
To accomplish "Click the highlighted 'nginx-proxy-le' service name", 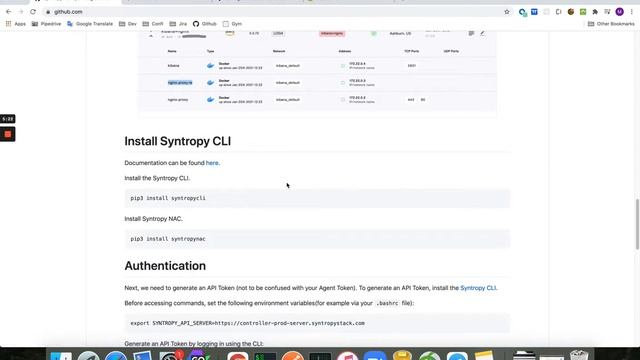I will (180, 83).
